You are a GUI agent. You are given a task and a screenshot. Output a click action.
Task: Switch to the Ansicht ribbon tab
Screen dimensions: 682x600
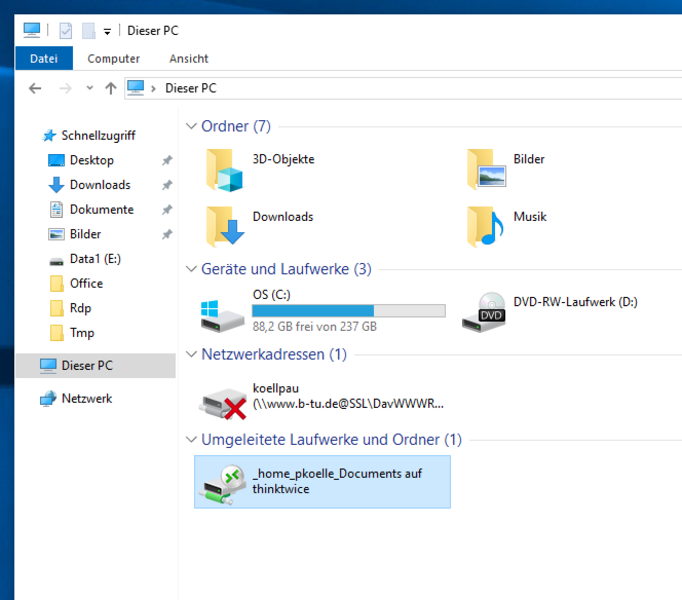click(189, 59)
